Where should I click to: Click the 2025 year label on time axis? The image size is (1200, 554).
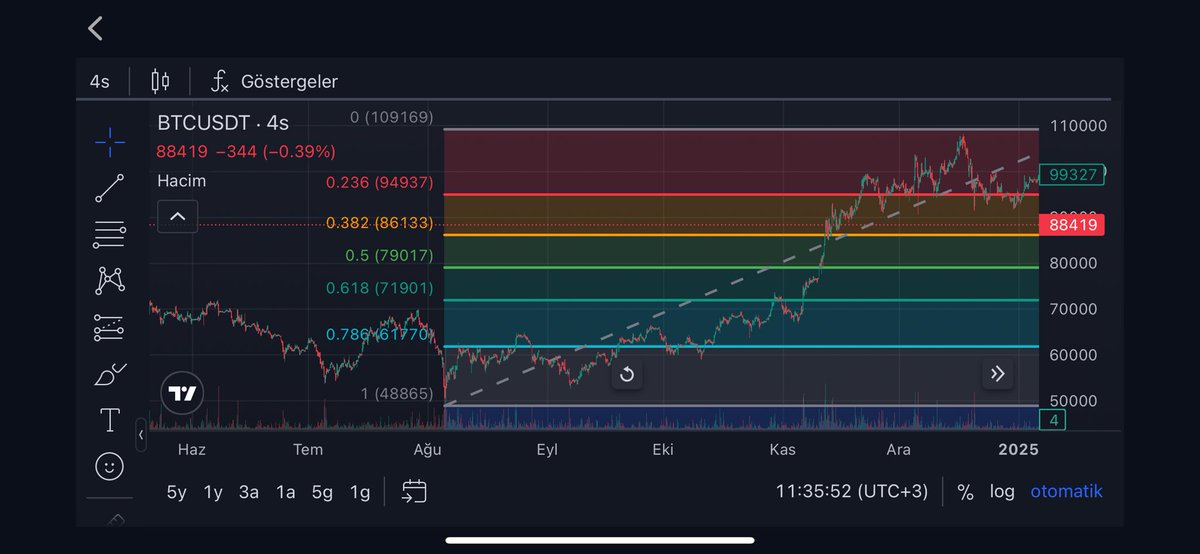[x=1018, y=449]
